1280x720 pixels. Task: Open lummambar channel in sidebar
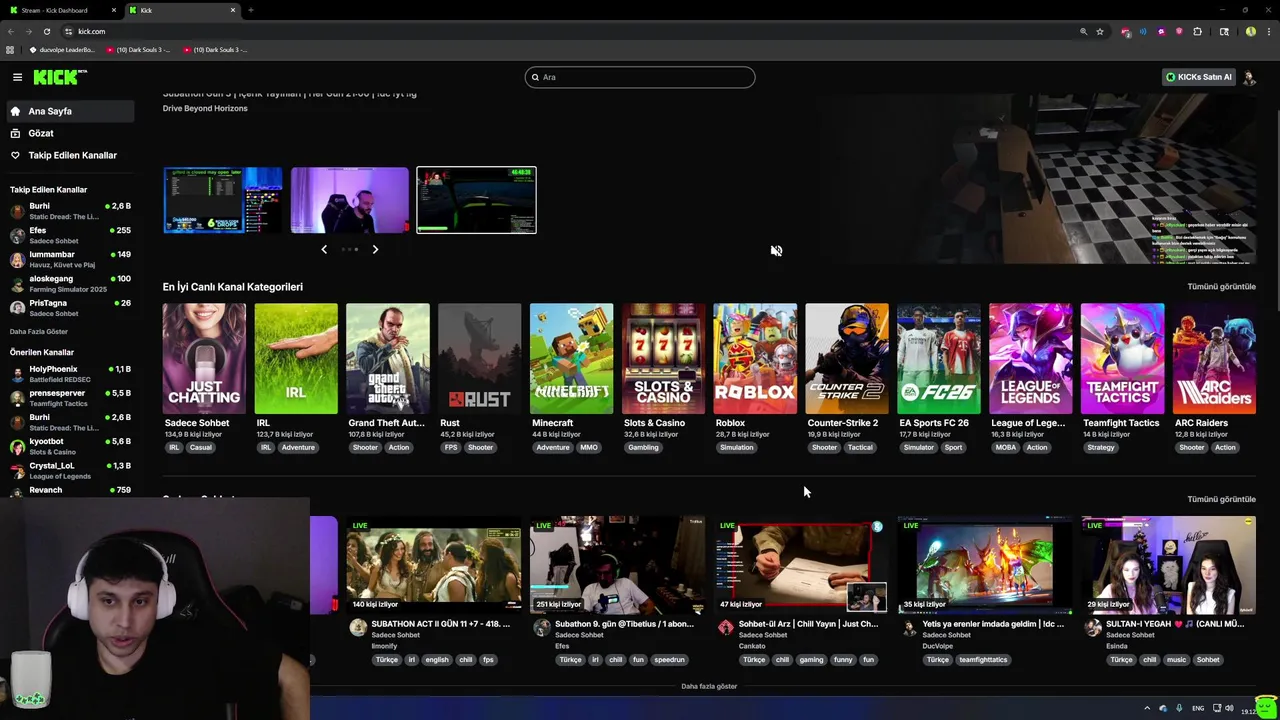point(70,259)
